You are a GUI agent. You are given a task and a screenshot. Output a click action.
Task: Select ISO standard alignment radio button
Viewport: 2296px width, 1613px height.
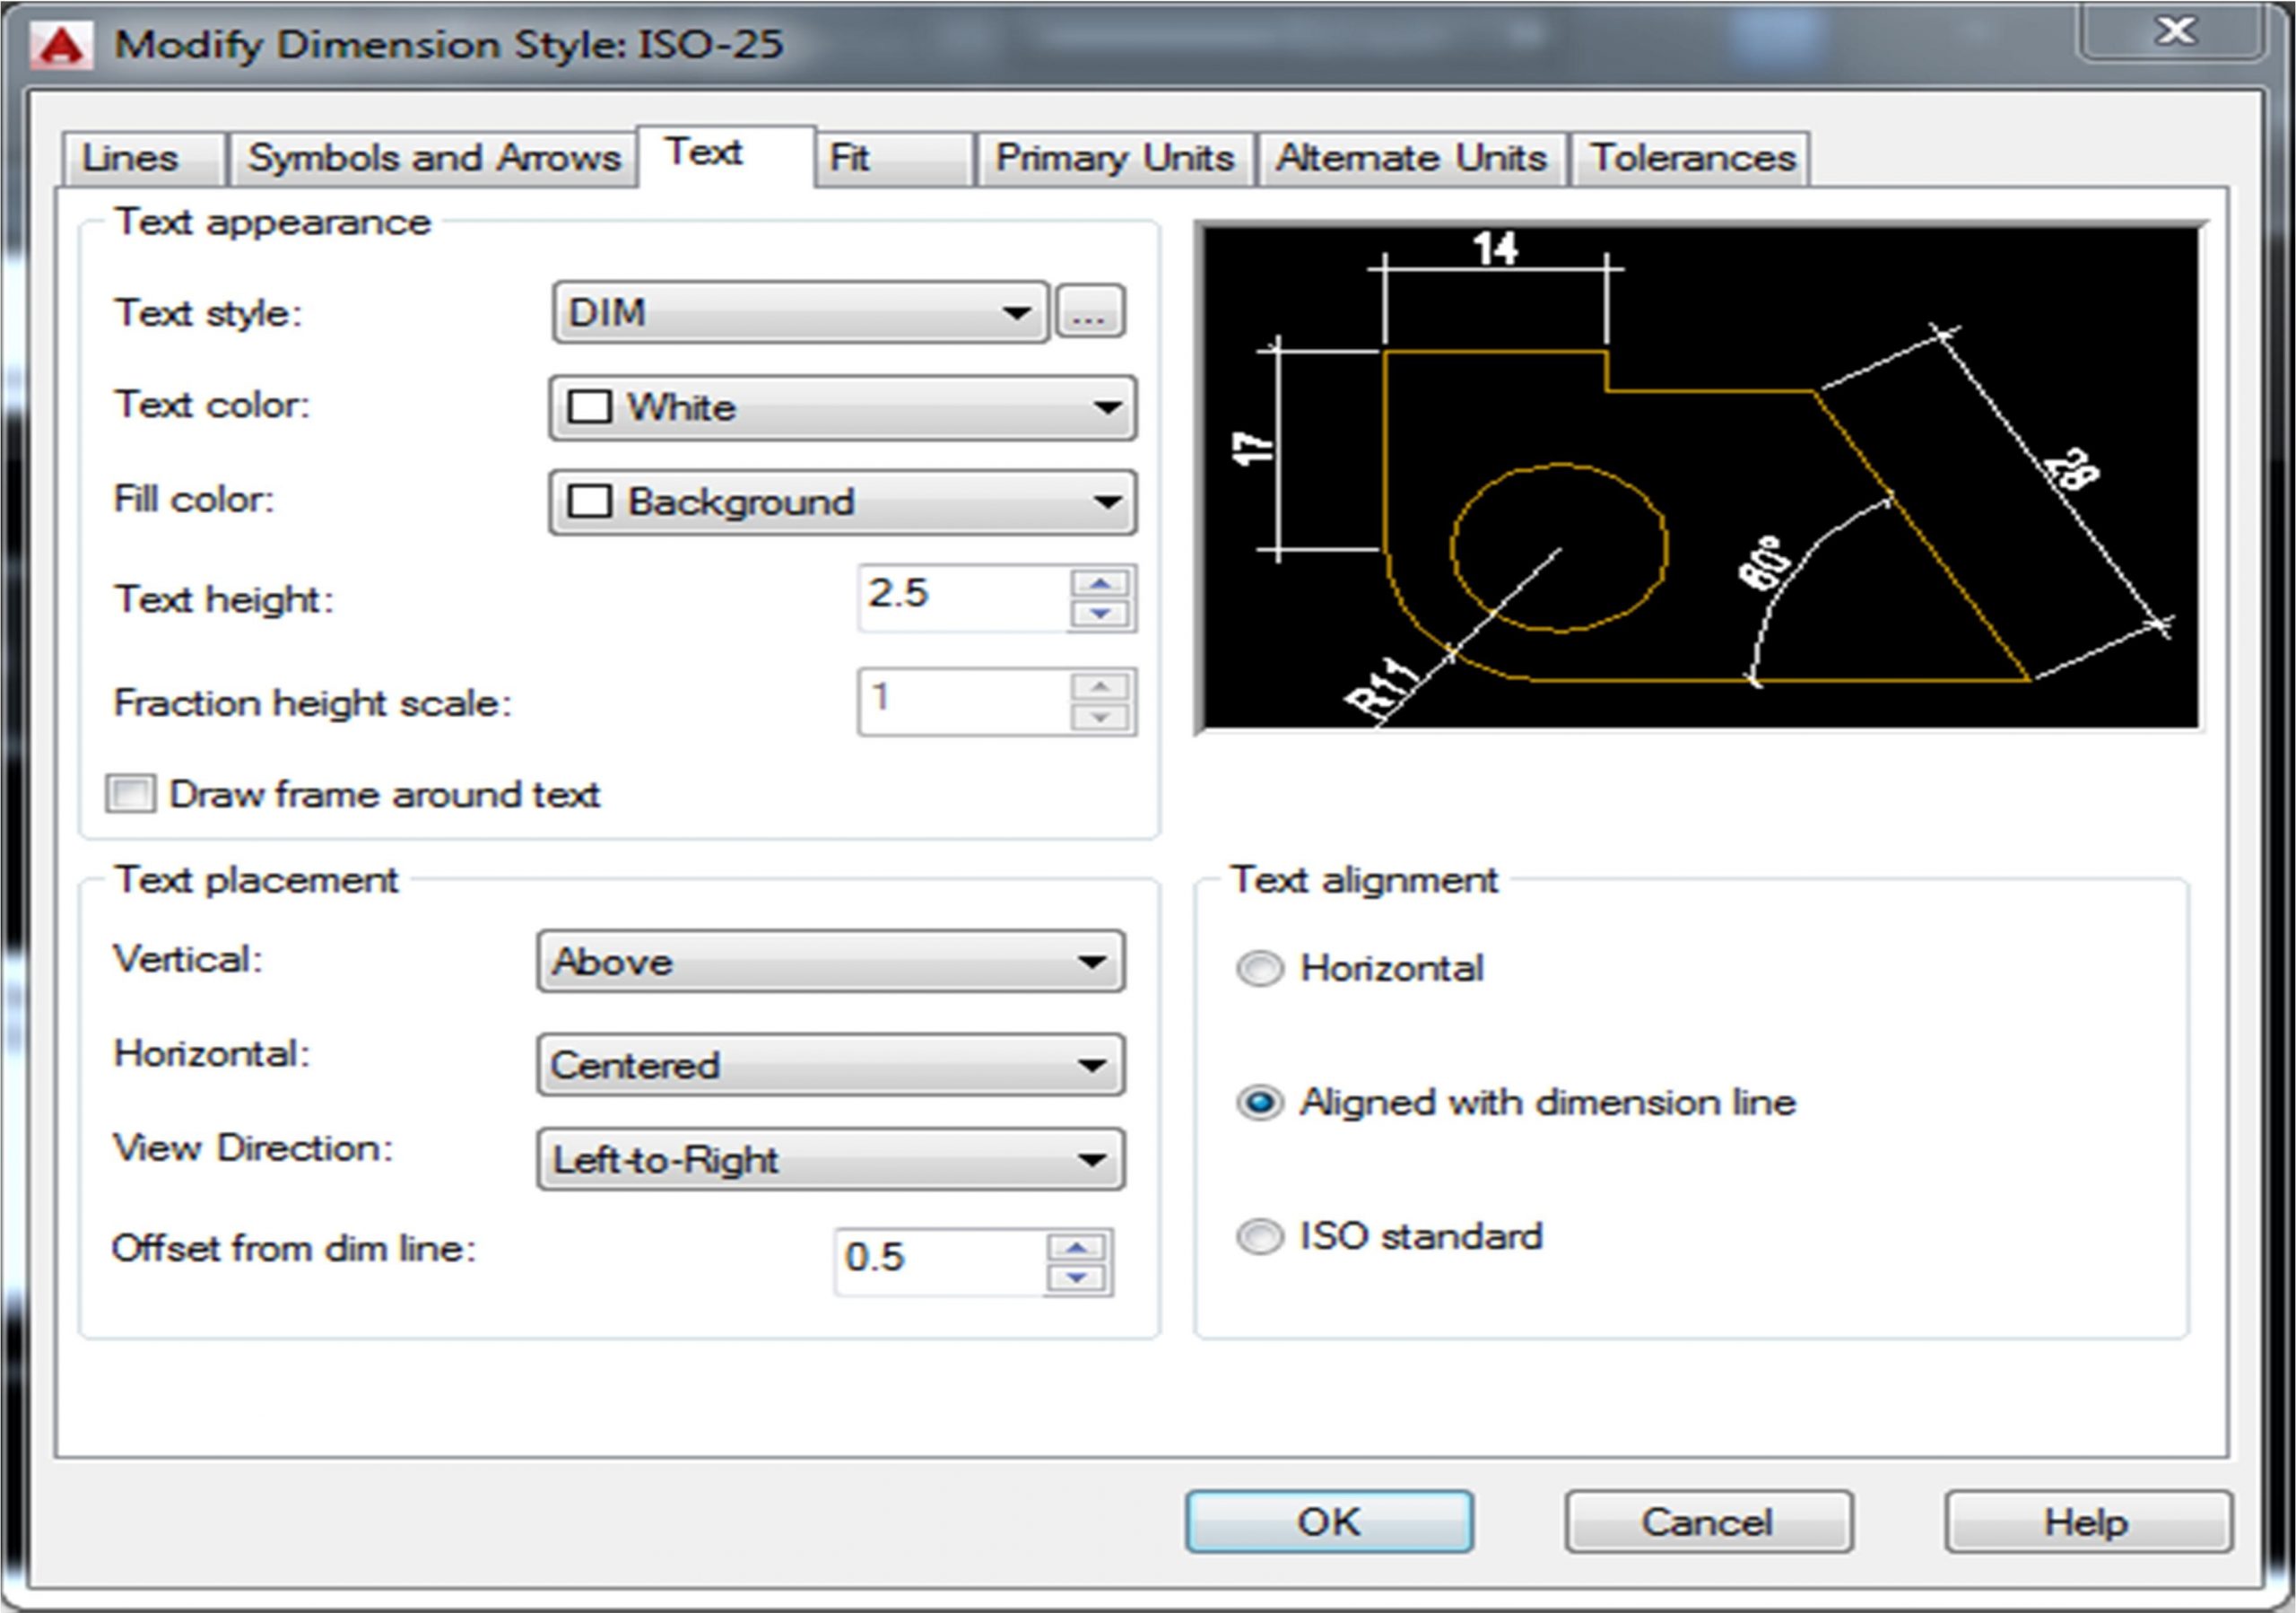(1259, 1236)
